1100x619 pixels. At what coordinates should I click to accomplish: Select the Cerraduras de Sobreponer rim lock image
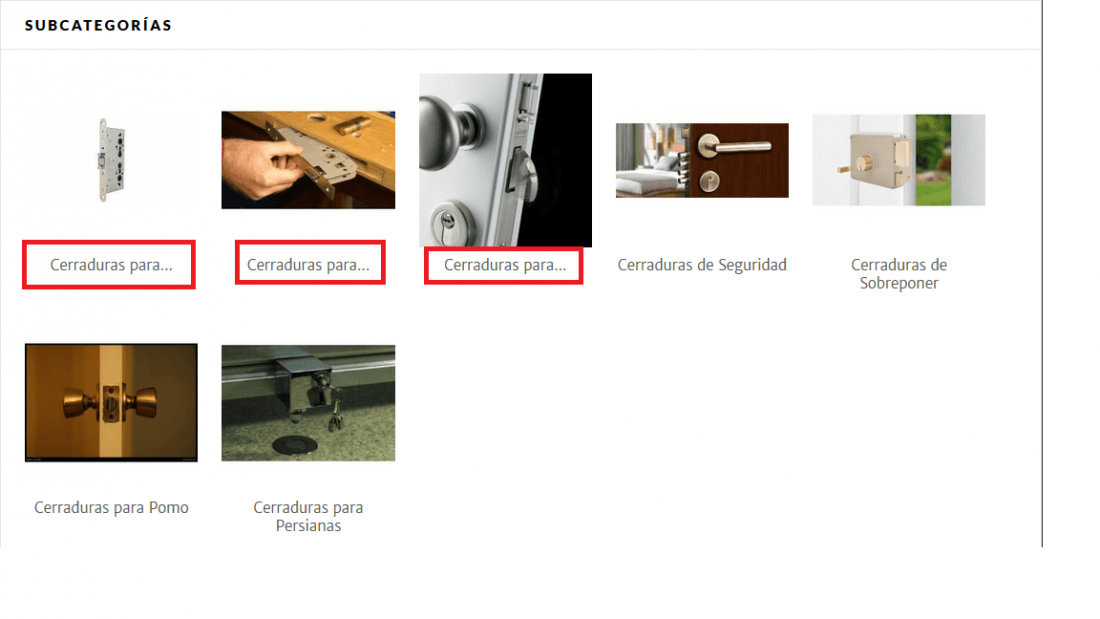coord(899,160)
